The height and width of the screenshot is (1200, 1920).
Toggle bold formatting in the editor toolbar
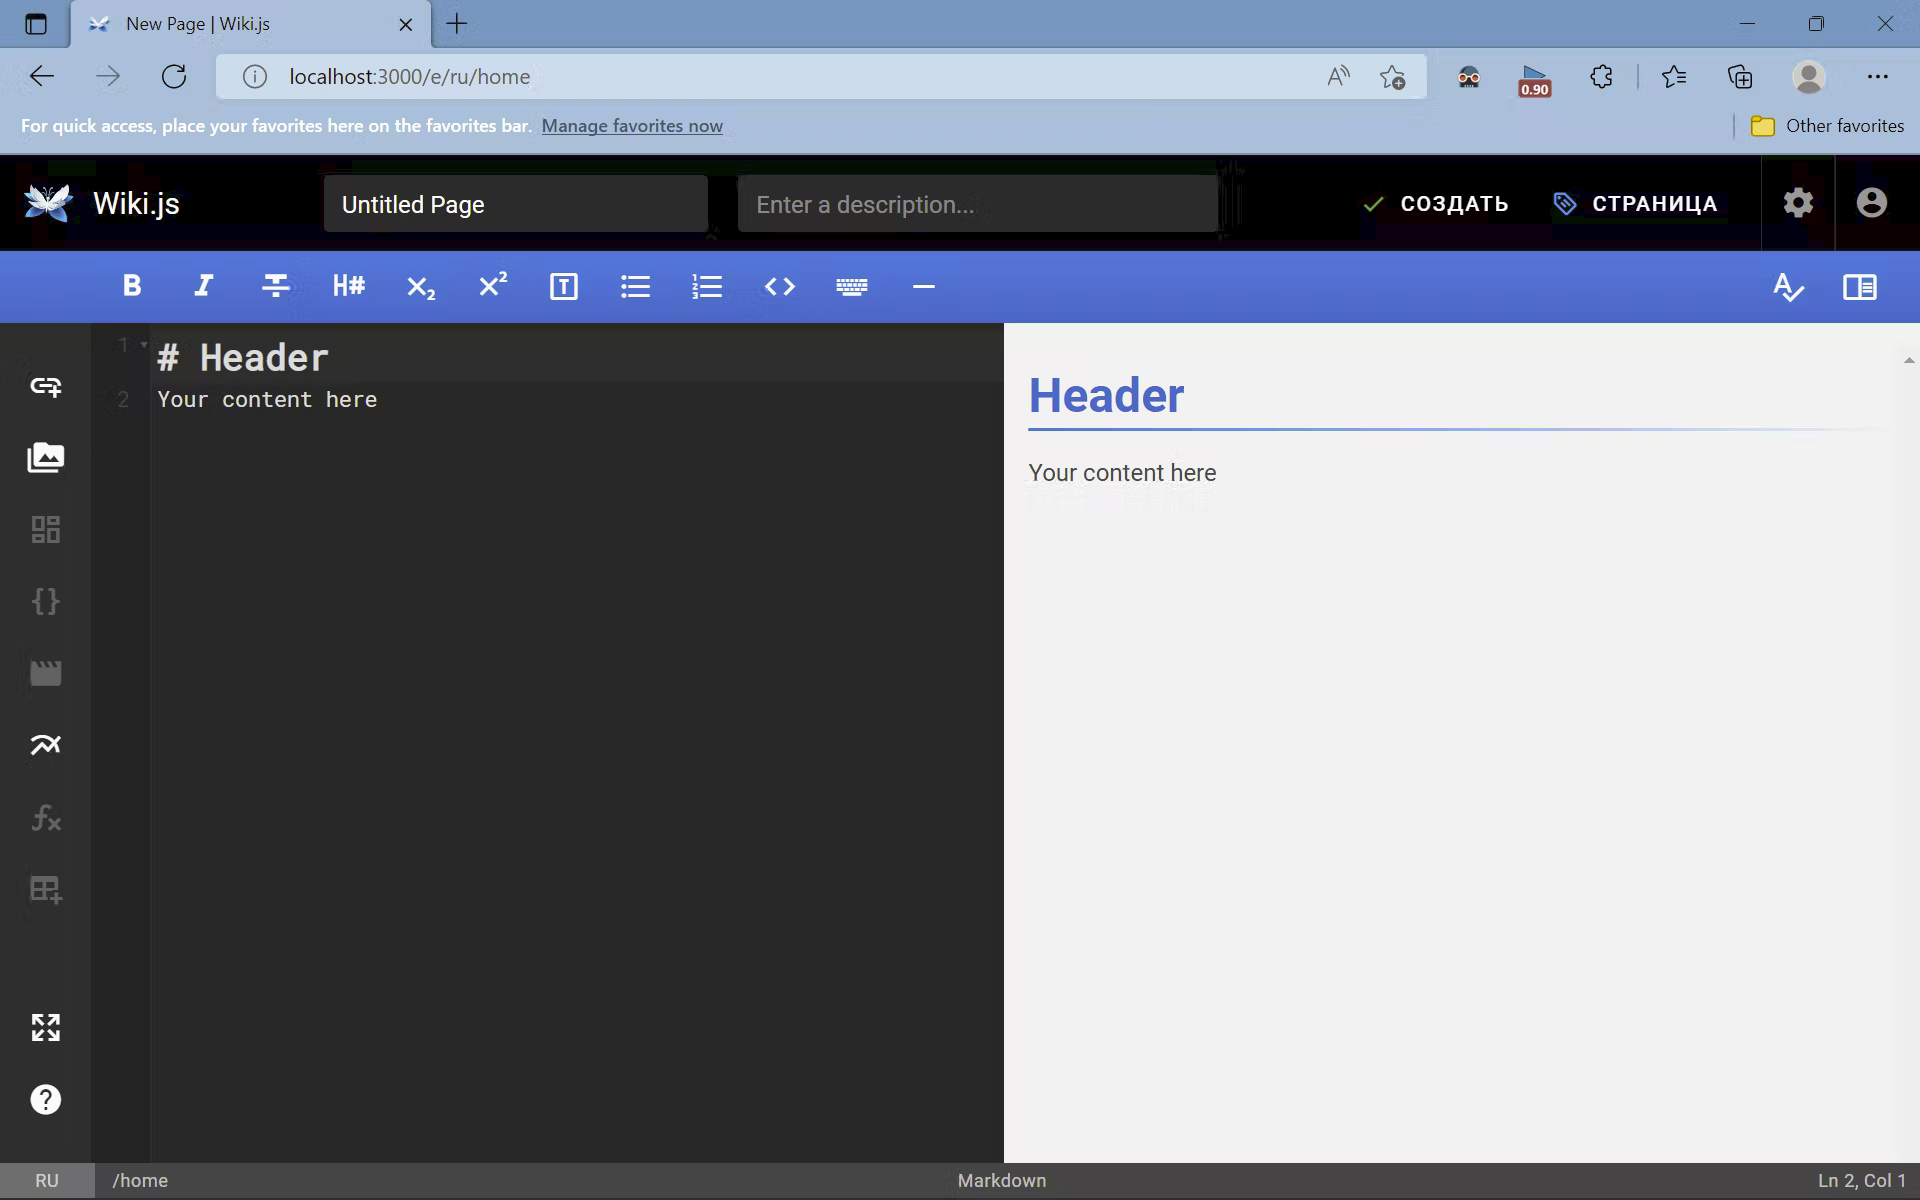tap(131, 287)
